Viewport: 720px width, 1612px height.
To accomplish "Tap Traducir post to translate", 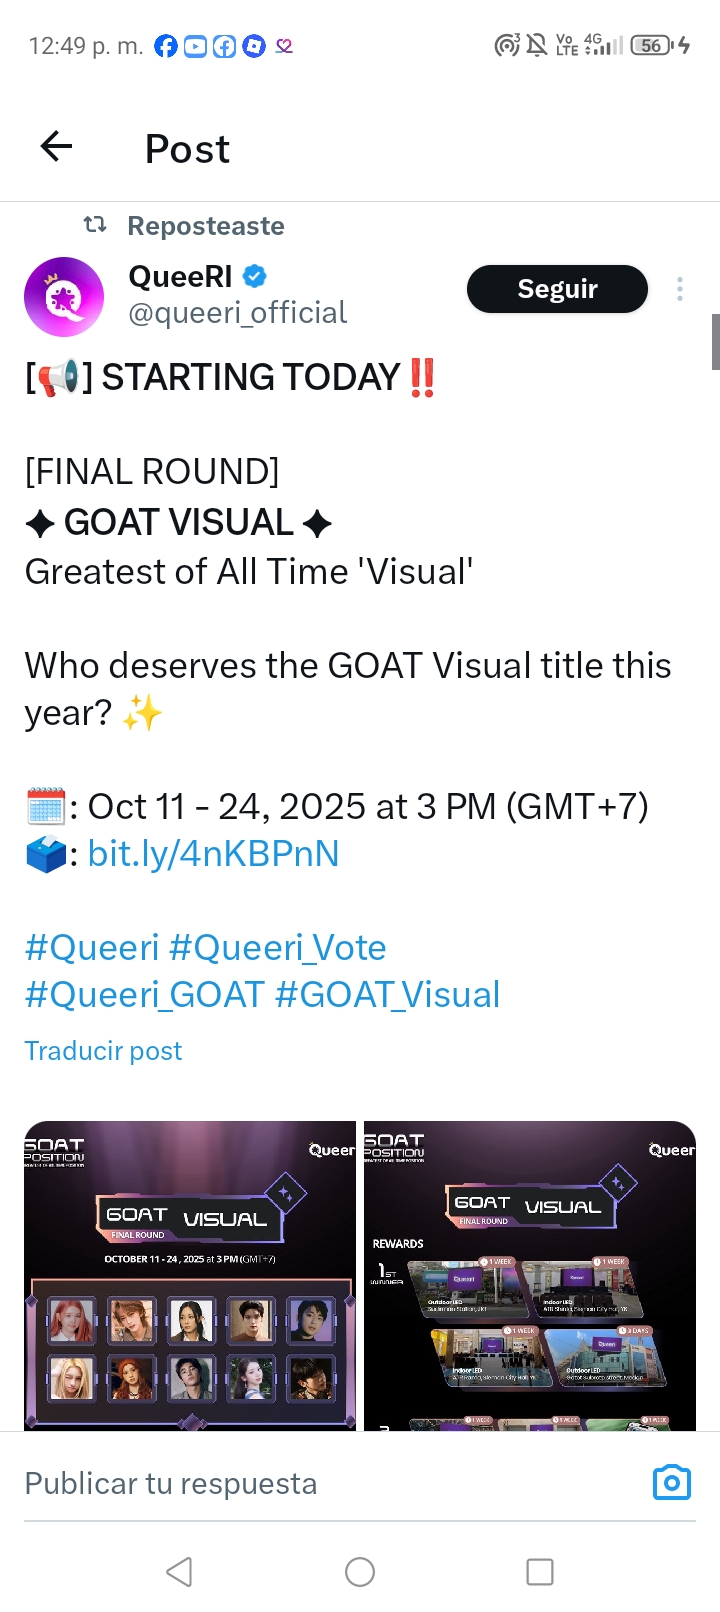I will click(x=103, y=1051).
